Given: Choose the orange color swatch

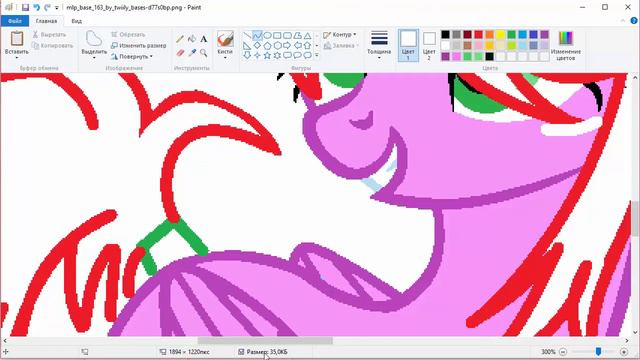Looking at the screenshot, I should (489, 35).
